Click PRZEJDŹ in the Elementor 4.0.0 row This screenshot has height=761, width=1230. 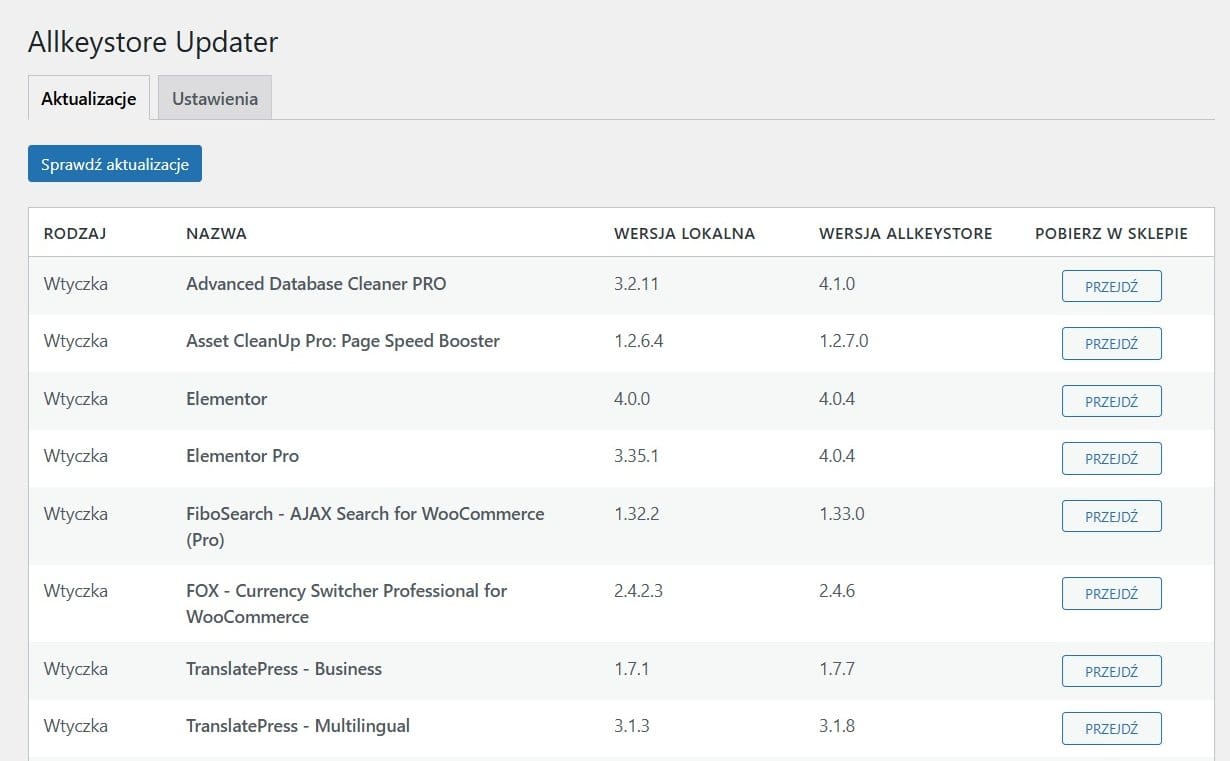coord(1112,401)
